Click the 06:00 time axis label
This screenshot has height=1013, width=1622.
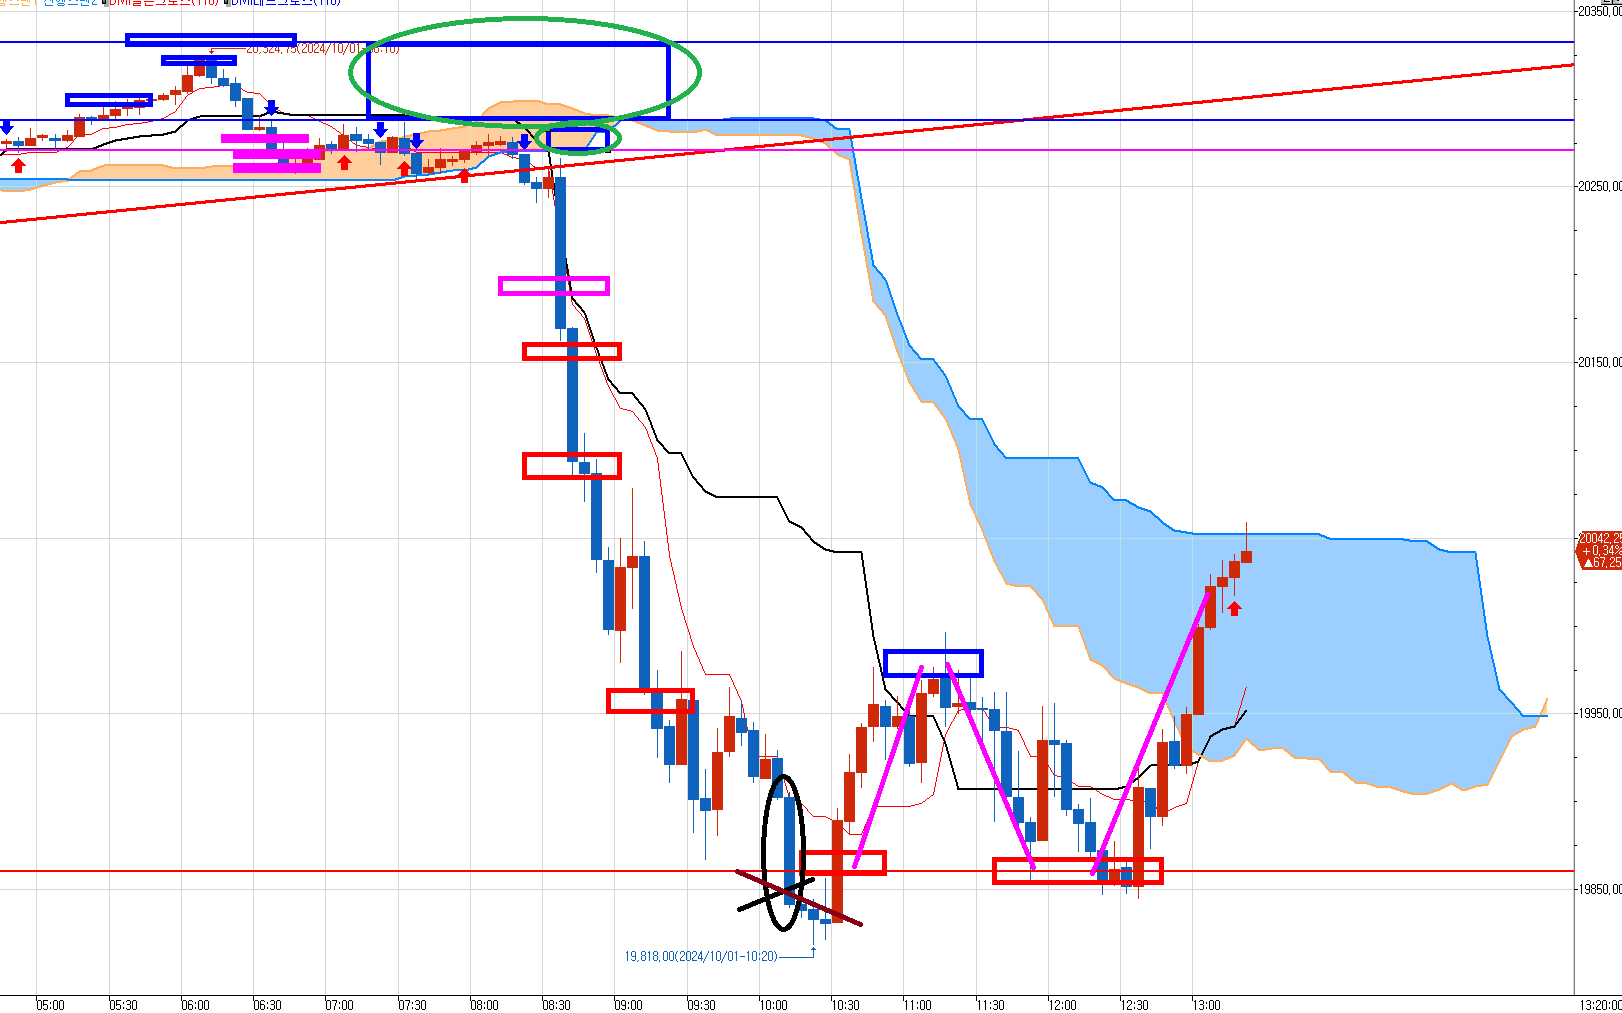coord(195,1005)
